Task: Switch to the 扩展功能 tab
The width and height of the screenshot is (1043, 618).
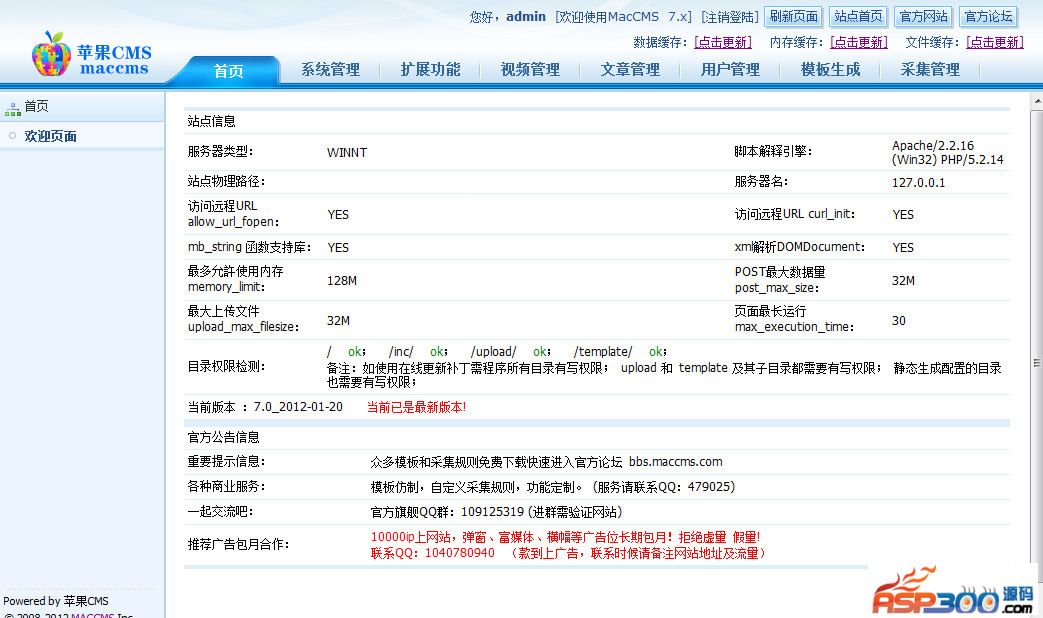Action: click(x=430, y=69)
